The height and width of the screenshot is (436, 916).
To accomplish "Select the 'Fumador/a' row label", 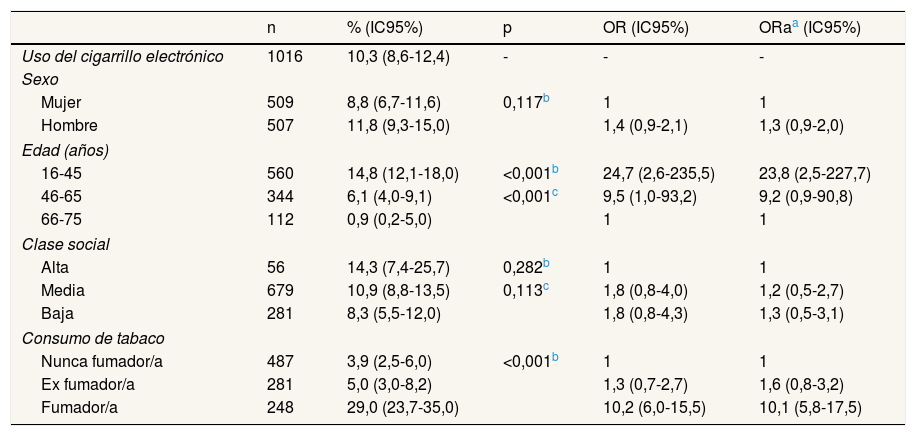I will [79, 407].
